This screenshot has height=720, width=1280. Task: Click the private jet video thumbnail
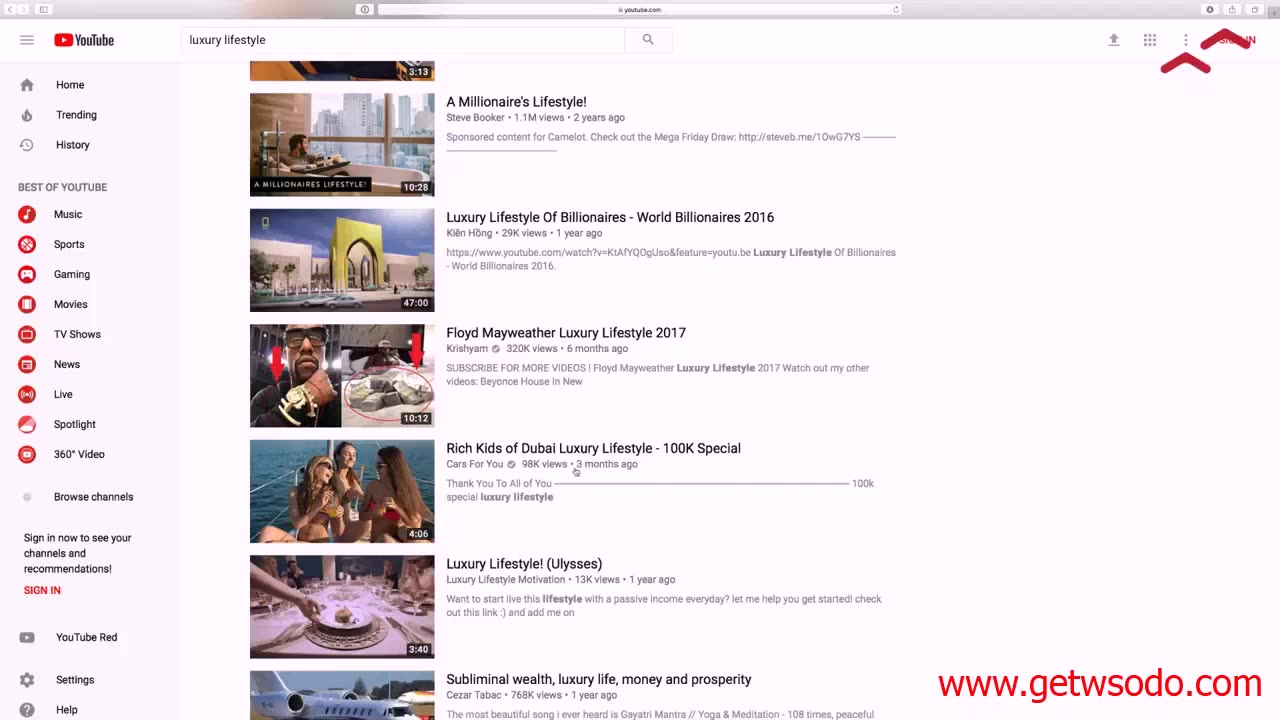point(342,695)
